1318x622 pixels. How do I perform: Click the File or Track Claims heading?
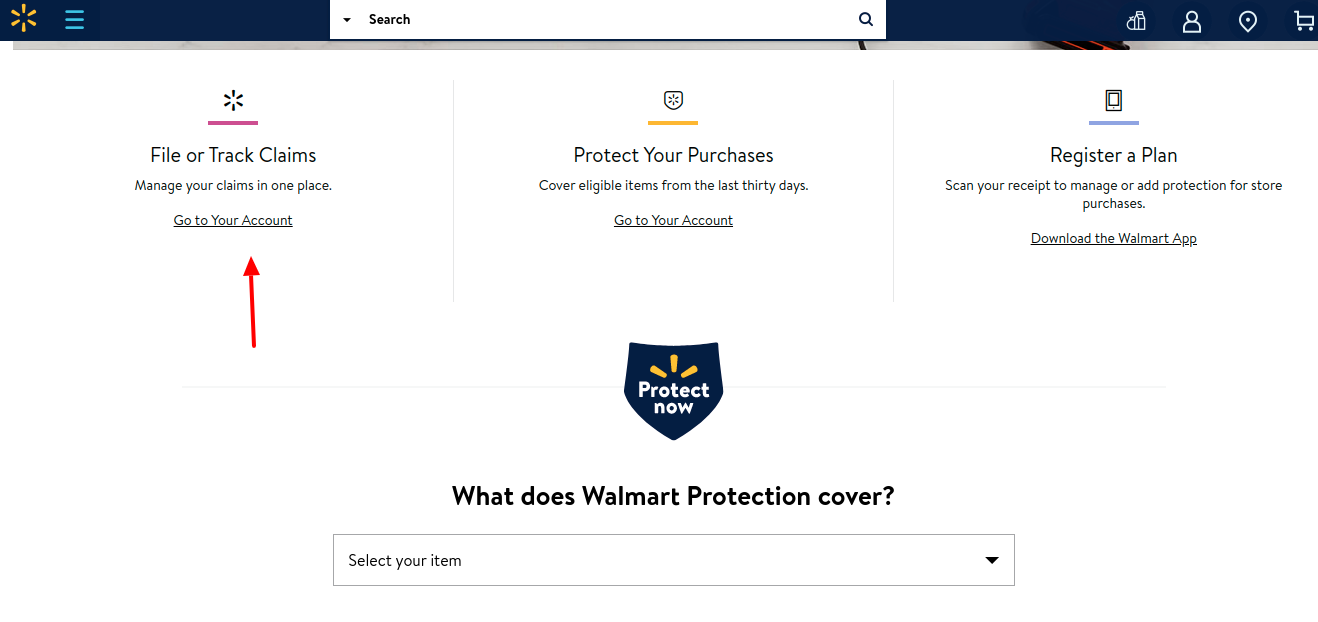(x=233, y=155)
